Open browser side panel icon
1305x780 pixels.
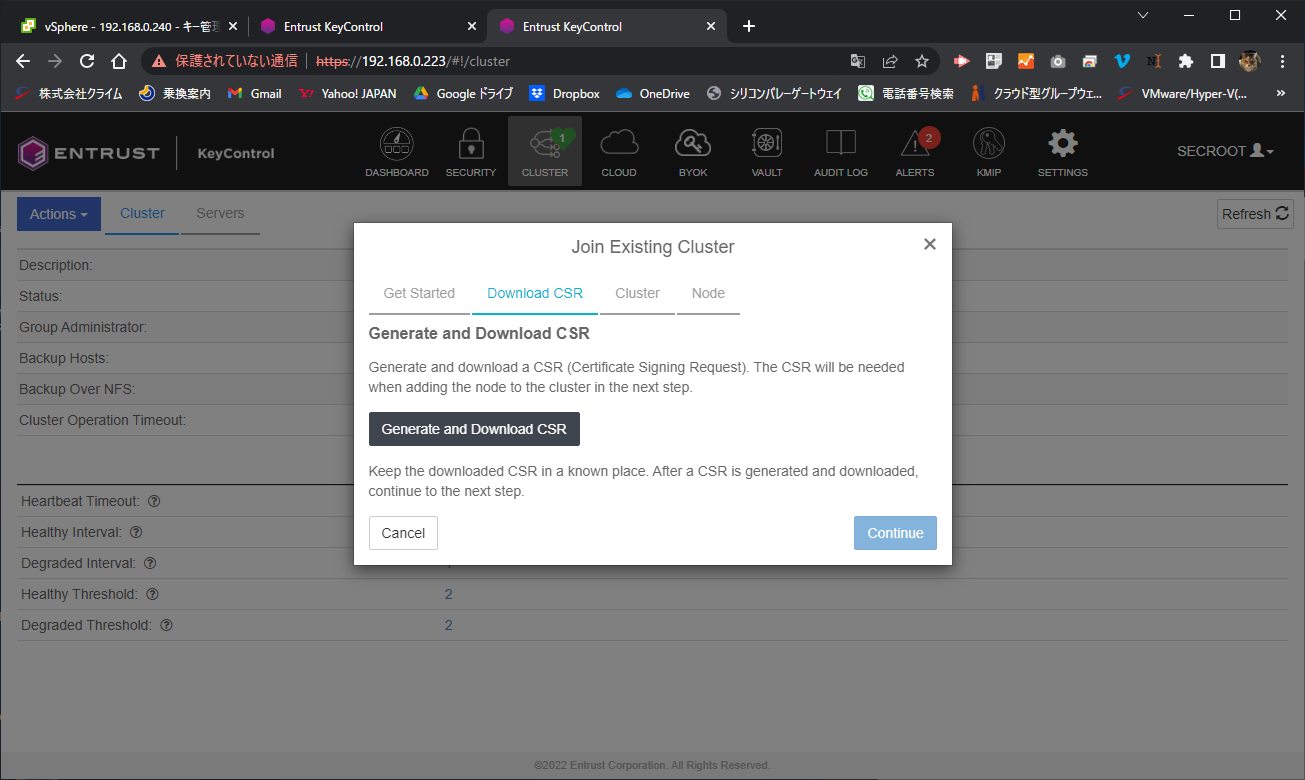coord(1218,61)
